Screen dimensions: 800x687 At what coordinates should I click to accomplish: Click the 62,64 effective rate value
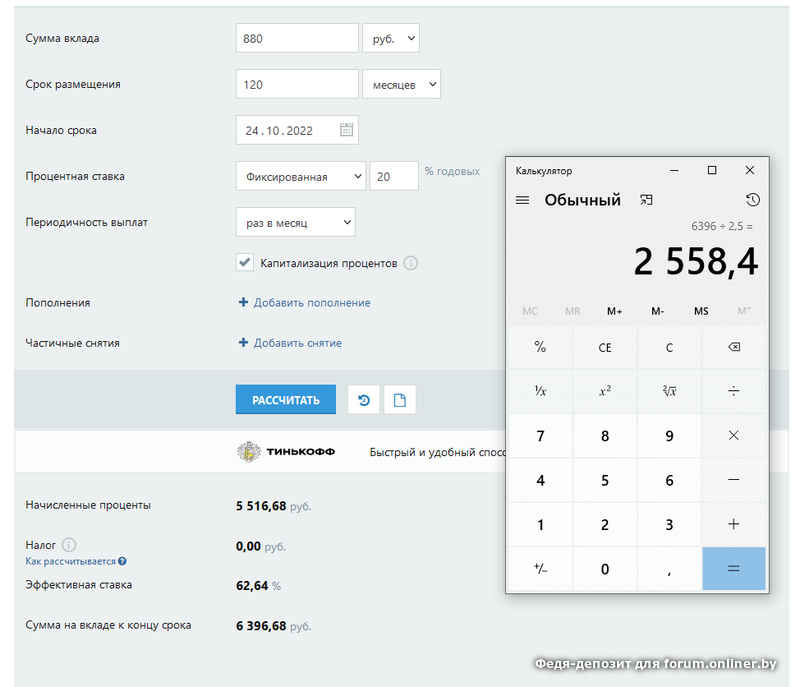coord(252,586)
